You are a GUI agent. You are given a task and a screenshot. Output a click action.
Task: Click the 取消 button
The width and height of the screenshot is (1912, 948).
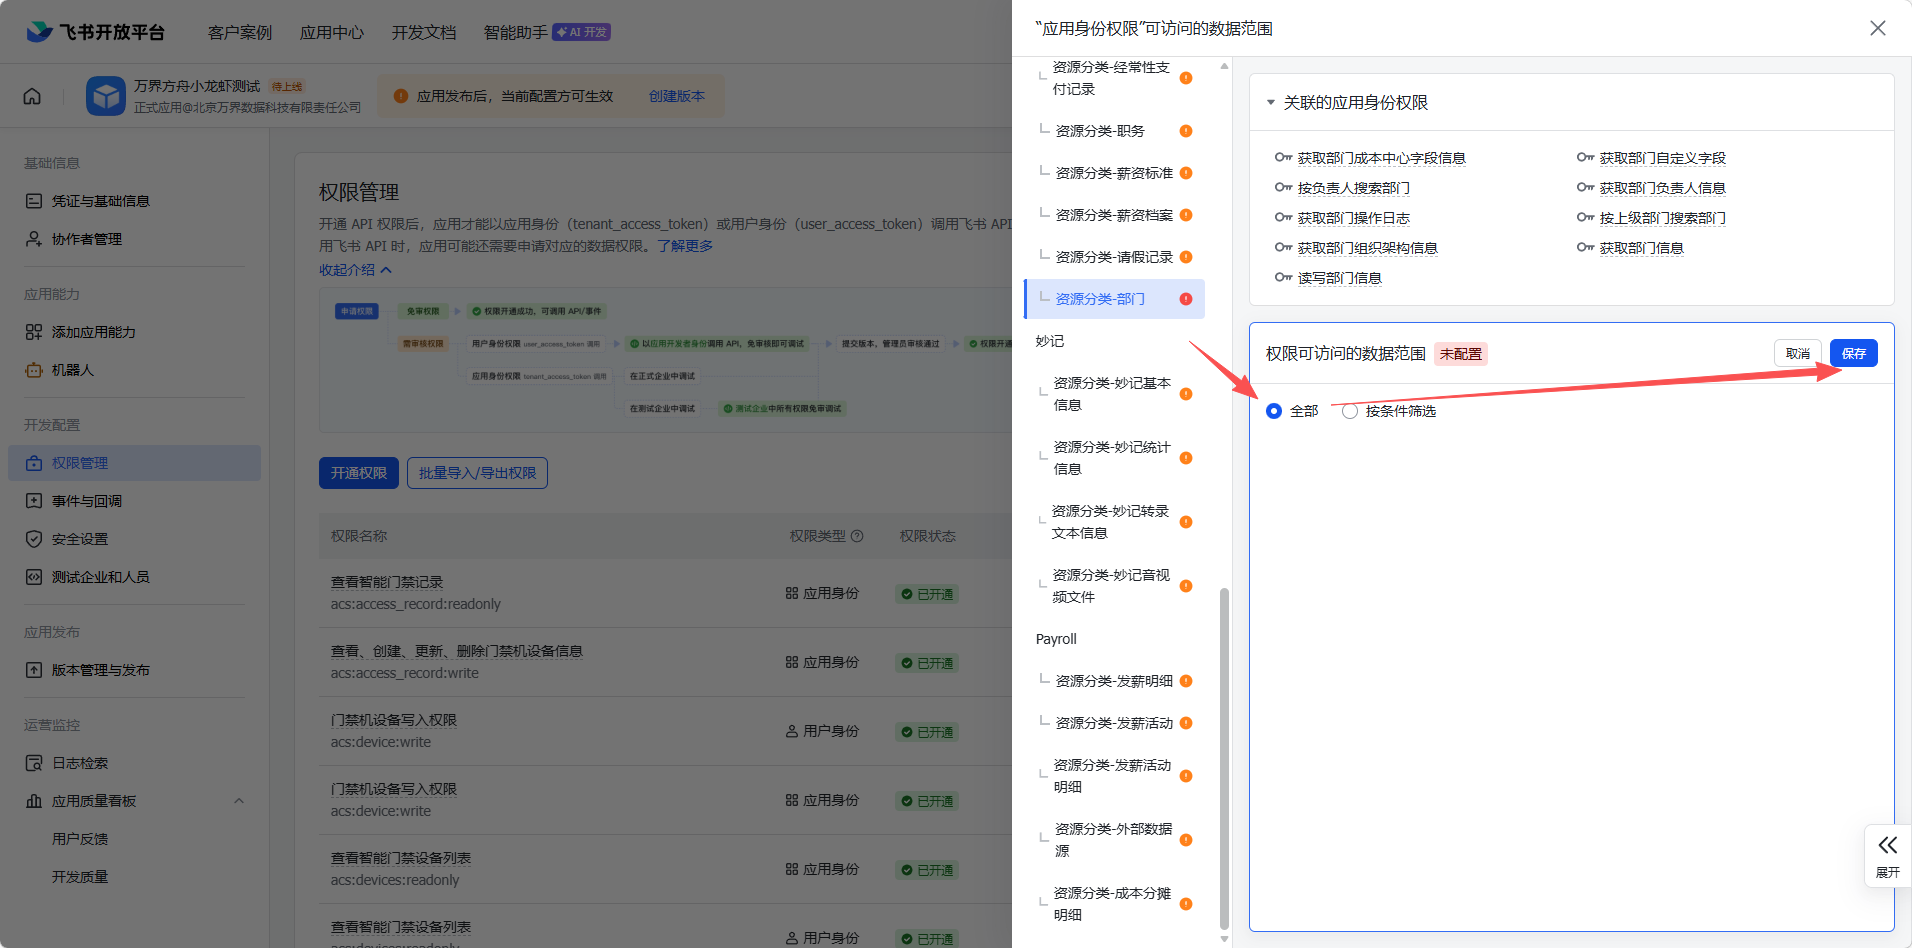tap(1797, 353)
